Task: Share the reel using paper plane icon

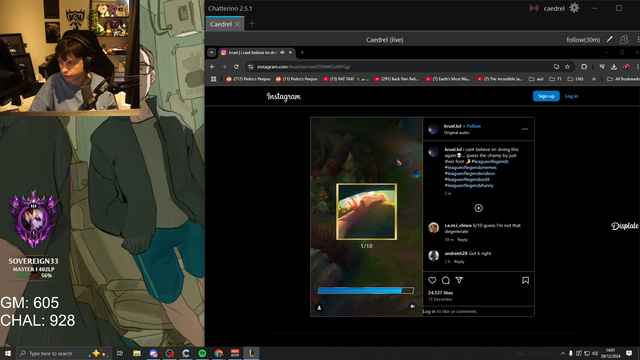Action: pyautogui.click(x=459, y=280)
